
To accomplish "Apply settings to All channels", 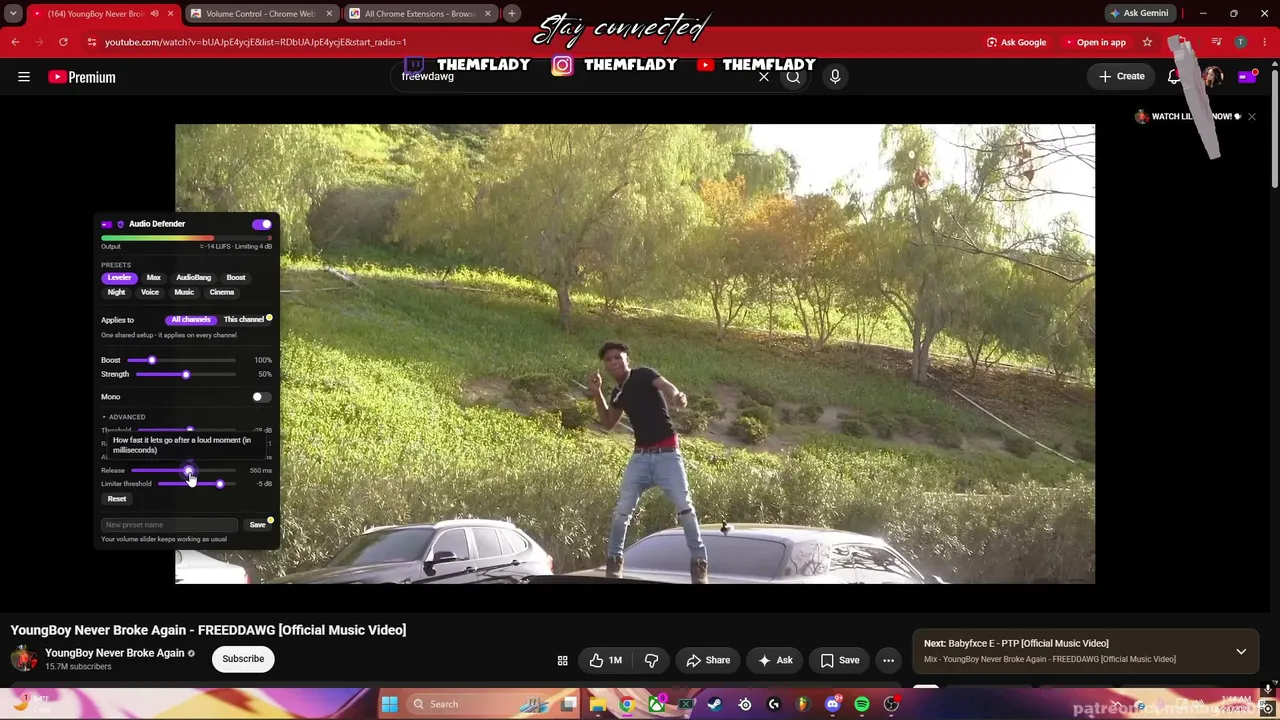I will (191, 320).
